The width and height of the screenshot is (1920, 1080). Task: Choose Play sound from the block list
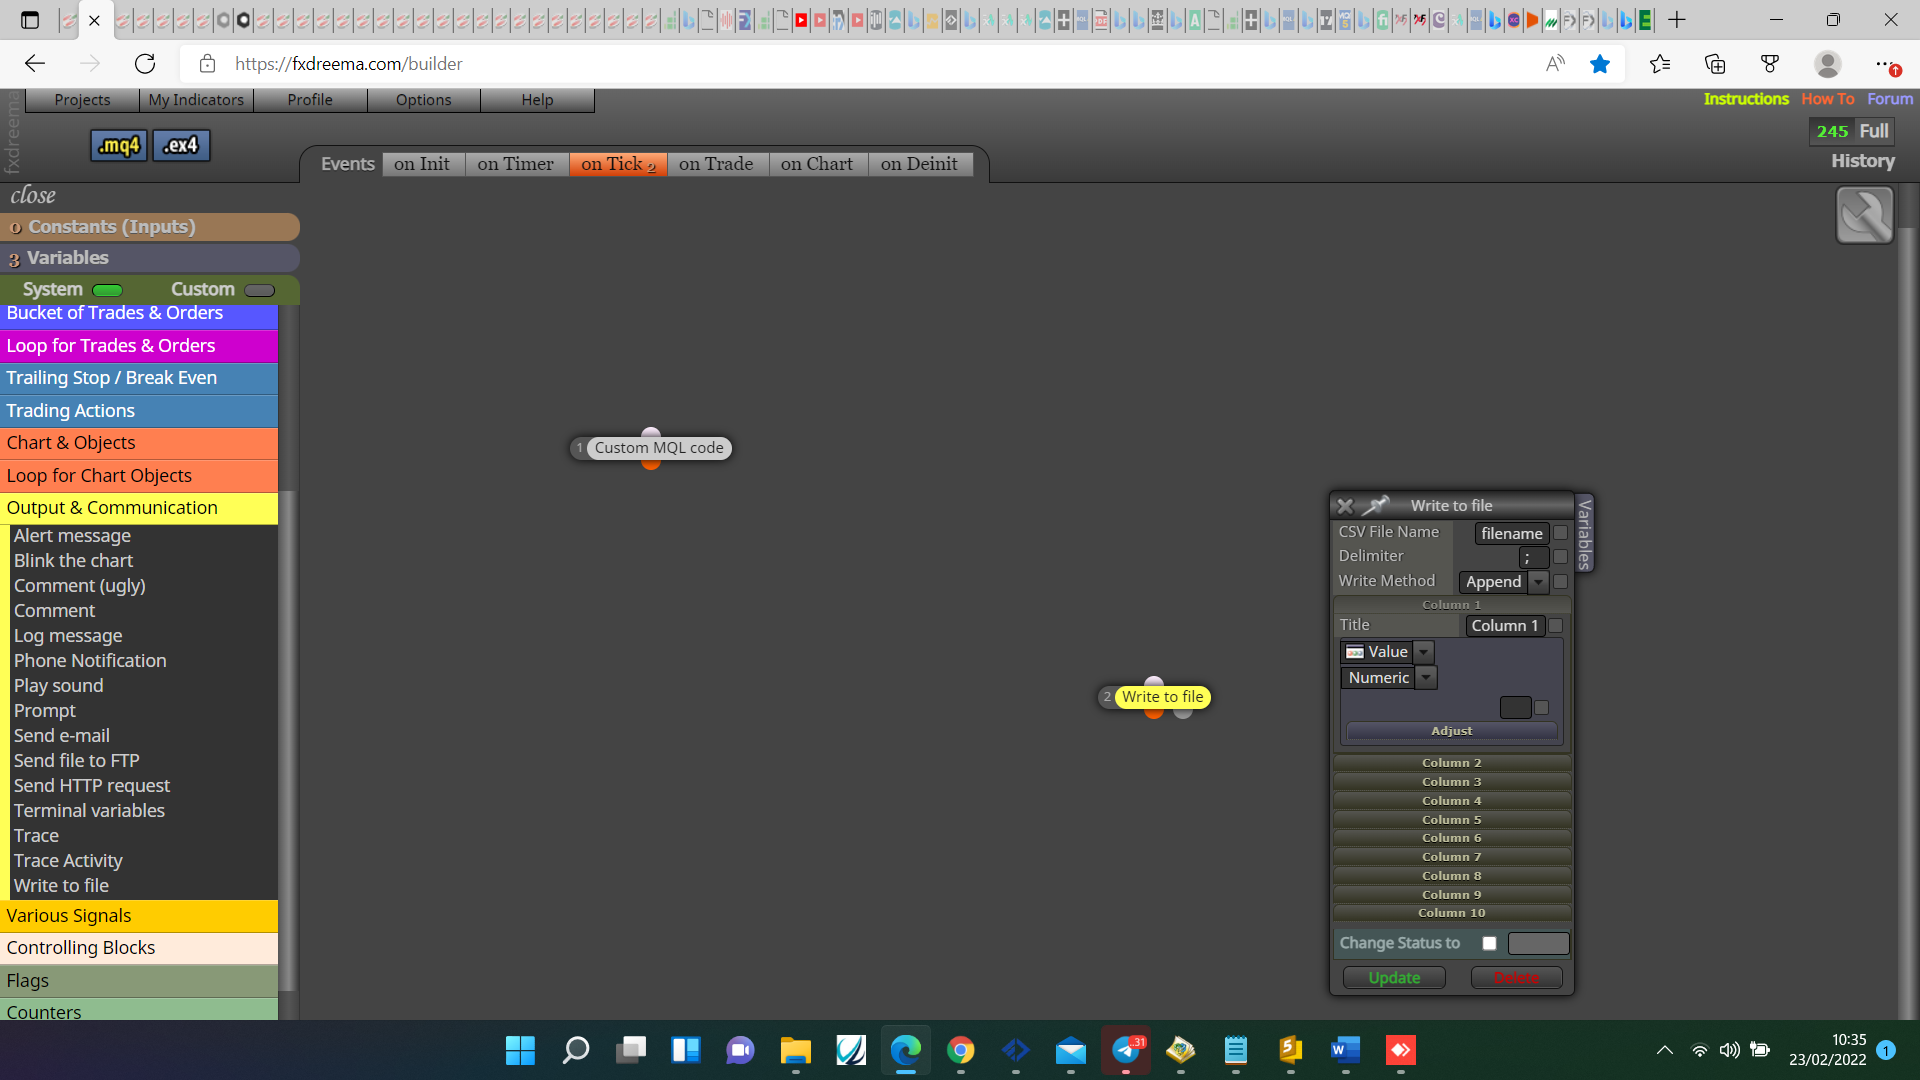[58, 686]
